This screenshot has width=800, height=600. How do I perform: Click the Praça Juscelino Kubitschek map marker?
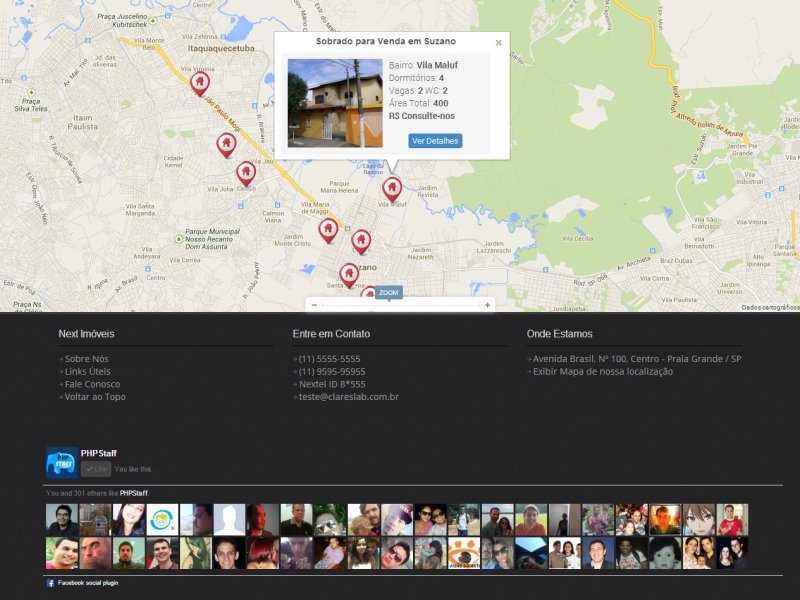153,21
